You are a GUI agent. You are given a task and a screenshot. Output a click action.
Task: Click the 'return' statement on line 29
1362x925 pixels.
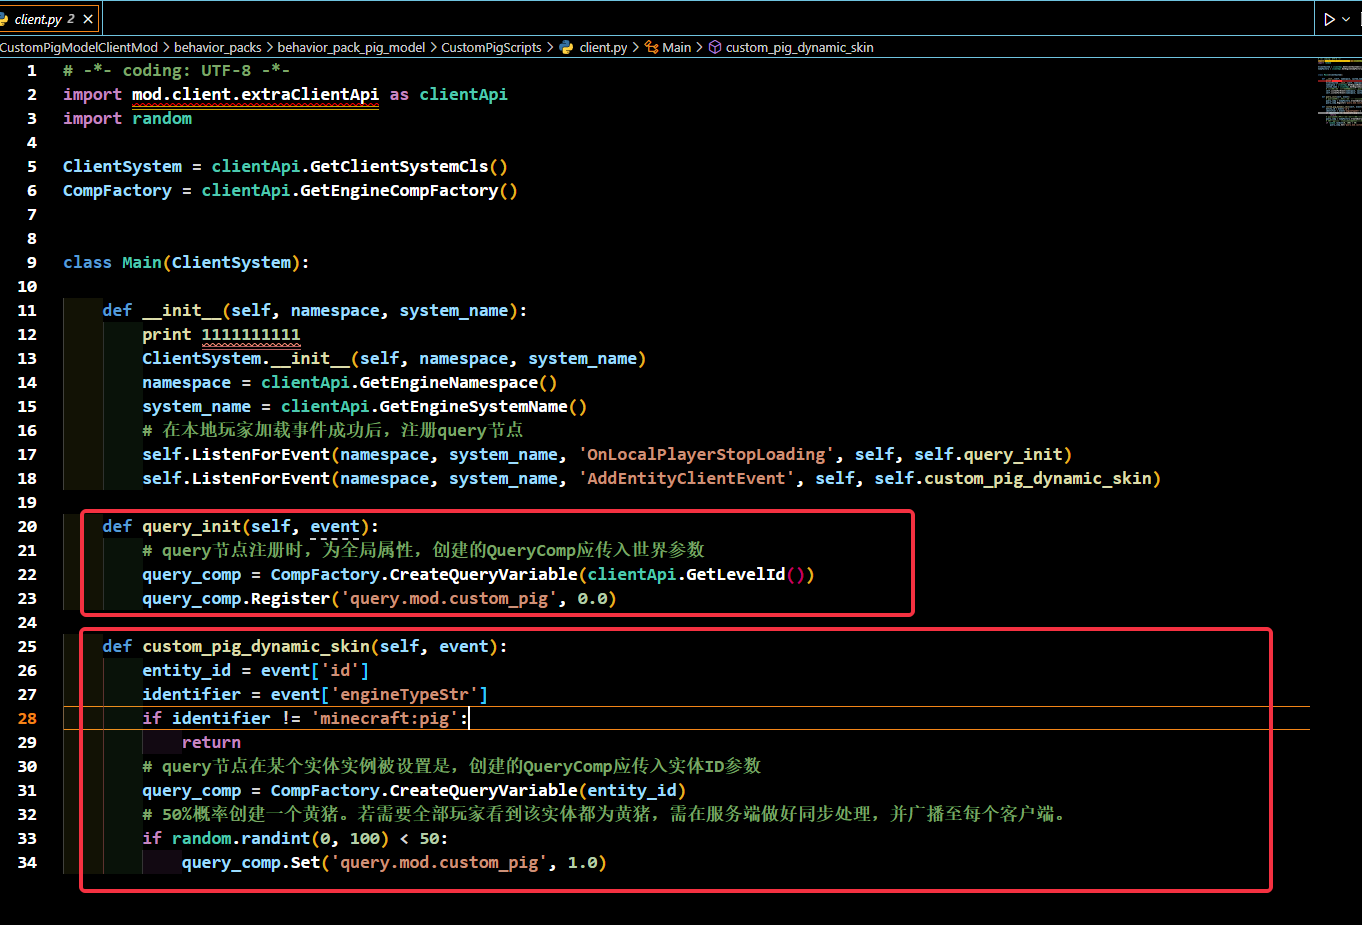coord(211,742)
